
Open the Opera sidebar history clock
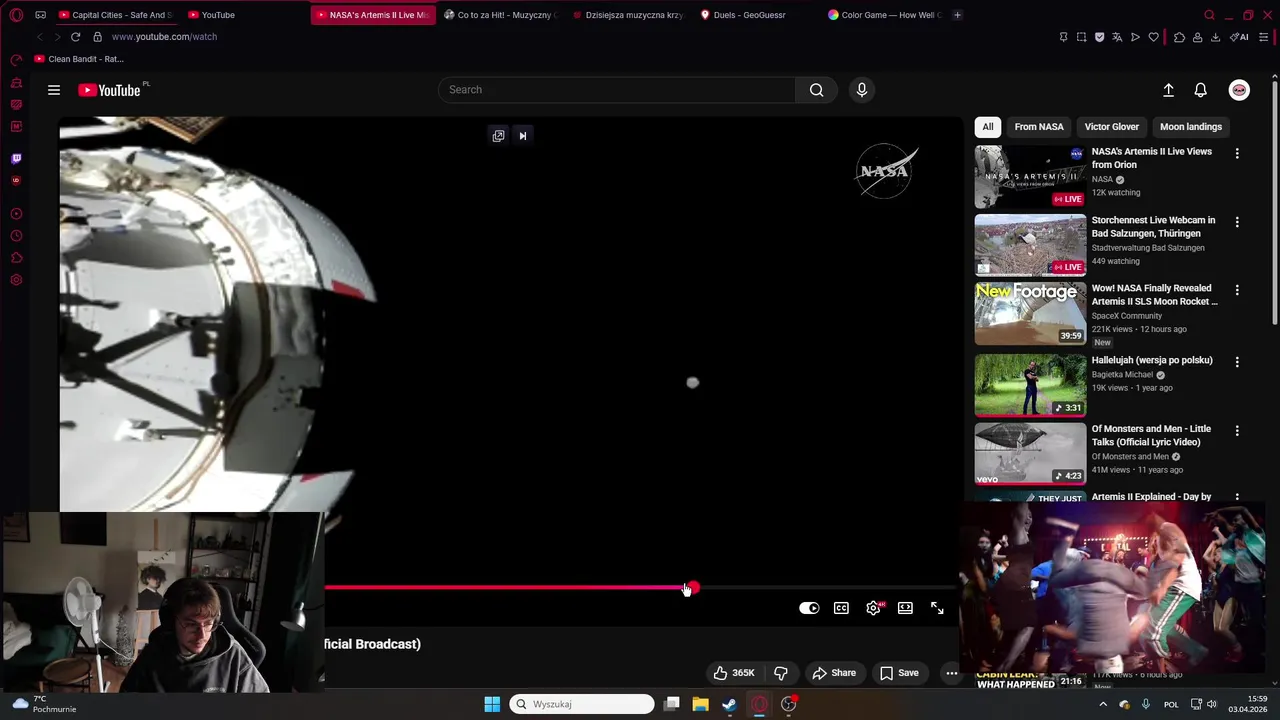(x=16, y=236)
